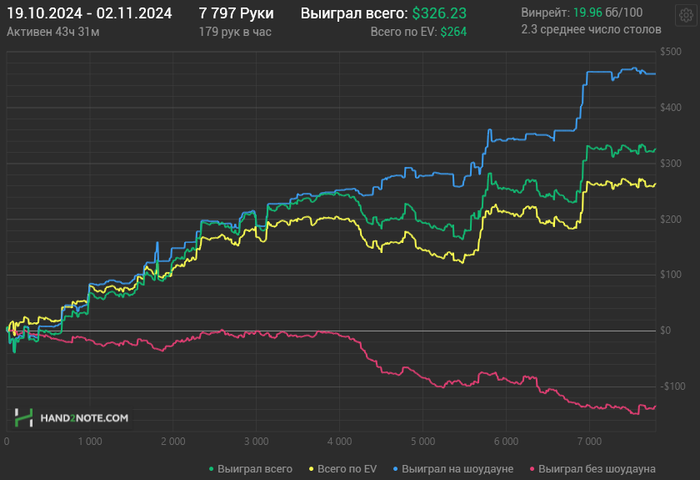Click the Выиграл без шоудауна legend label
The height and width of the screenshot is (480, 700).
(597, 469)
